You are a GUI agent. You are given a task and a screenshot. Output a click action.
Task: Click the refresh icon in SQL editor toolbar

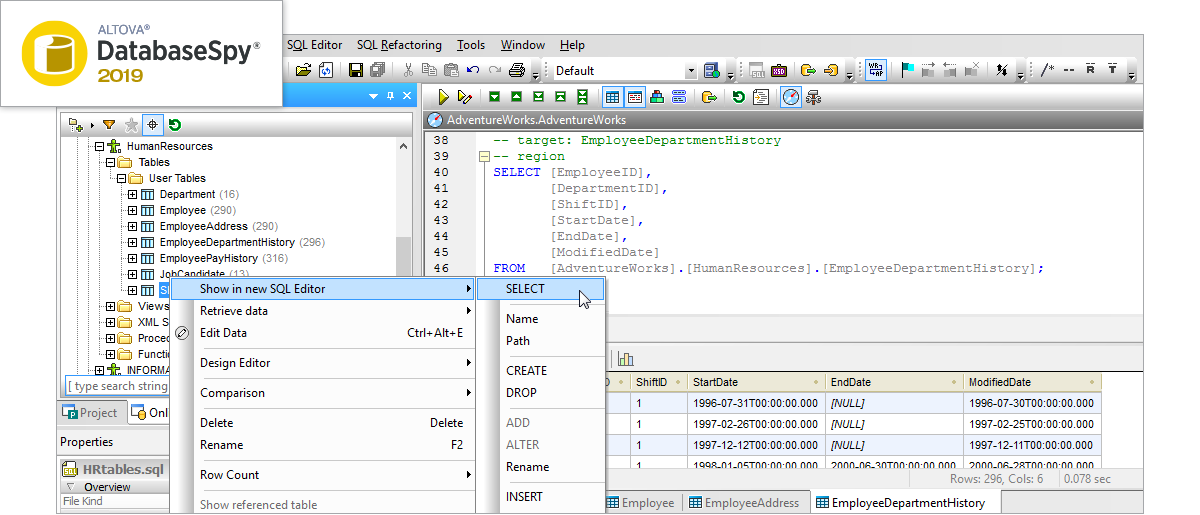pos(738,97)
